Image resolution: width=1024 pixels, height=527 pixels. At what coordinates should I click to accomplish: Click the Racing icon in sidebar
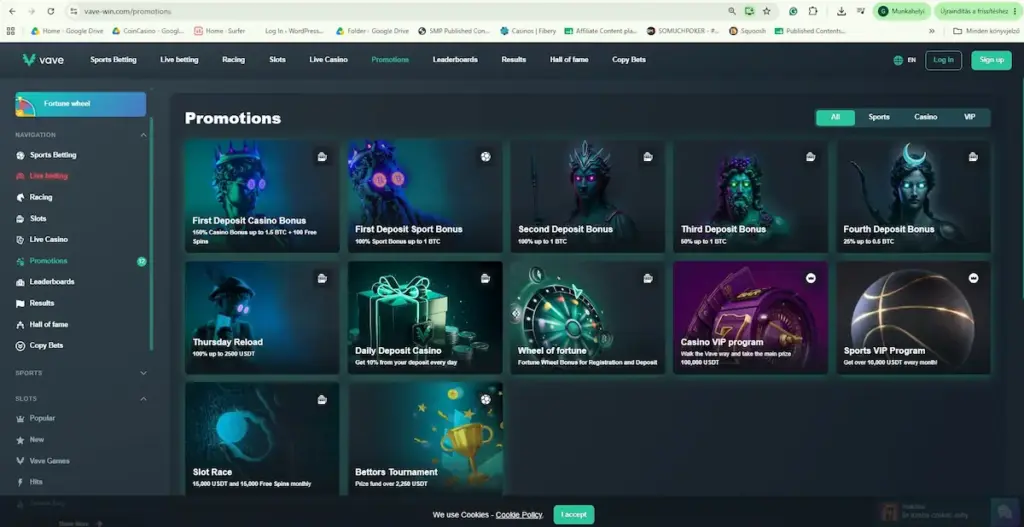tap(20, 197)
